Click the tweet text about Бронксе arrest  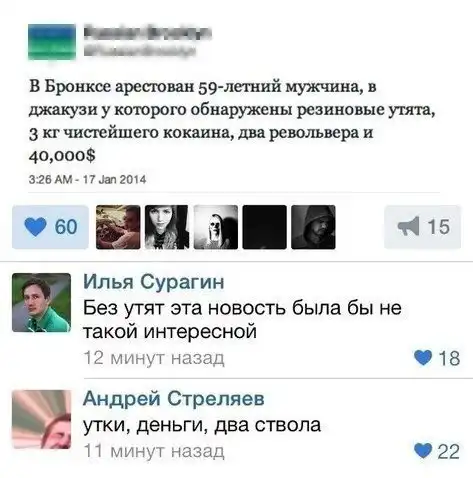pos(232,121)
